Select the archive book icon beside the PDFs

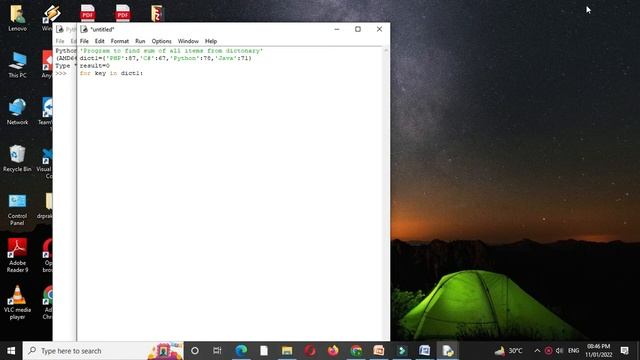click(157, 13)
